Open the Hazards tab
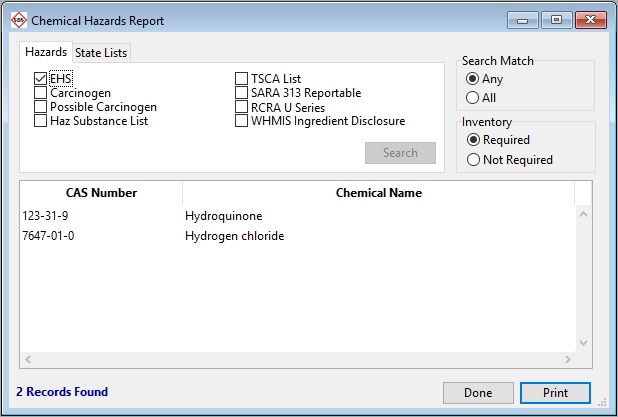This screenshot has width=618, height=417. click(x=46, y=52)
